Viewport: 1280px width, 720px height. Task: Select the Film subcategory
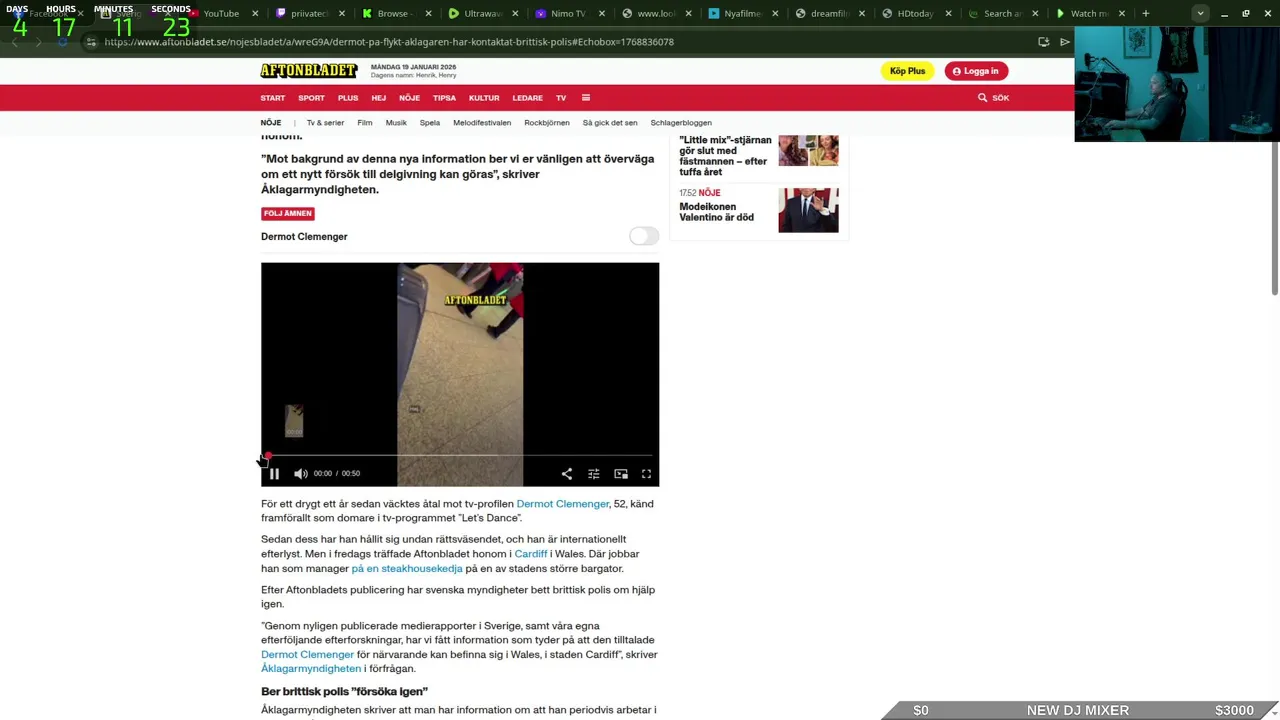click(x=365, y=123)
